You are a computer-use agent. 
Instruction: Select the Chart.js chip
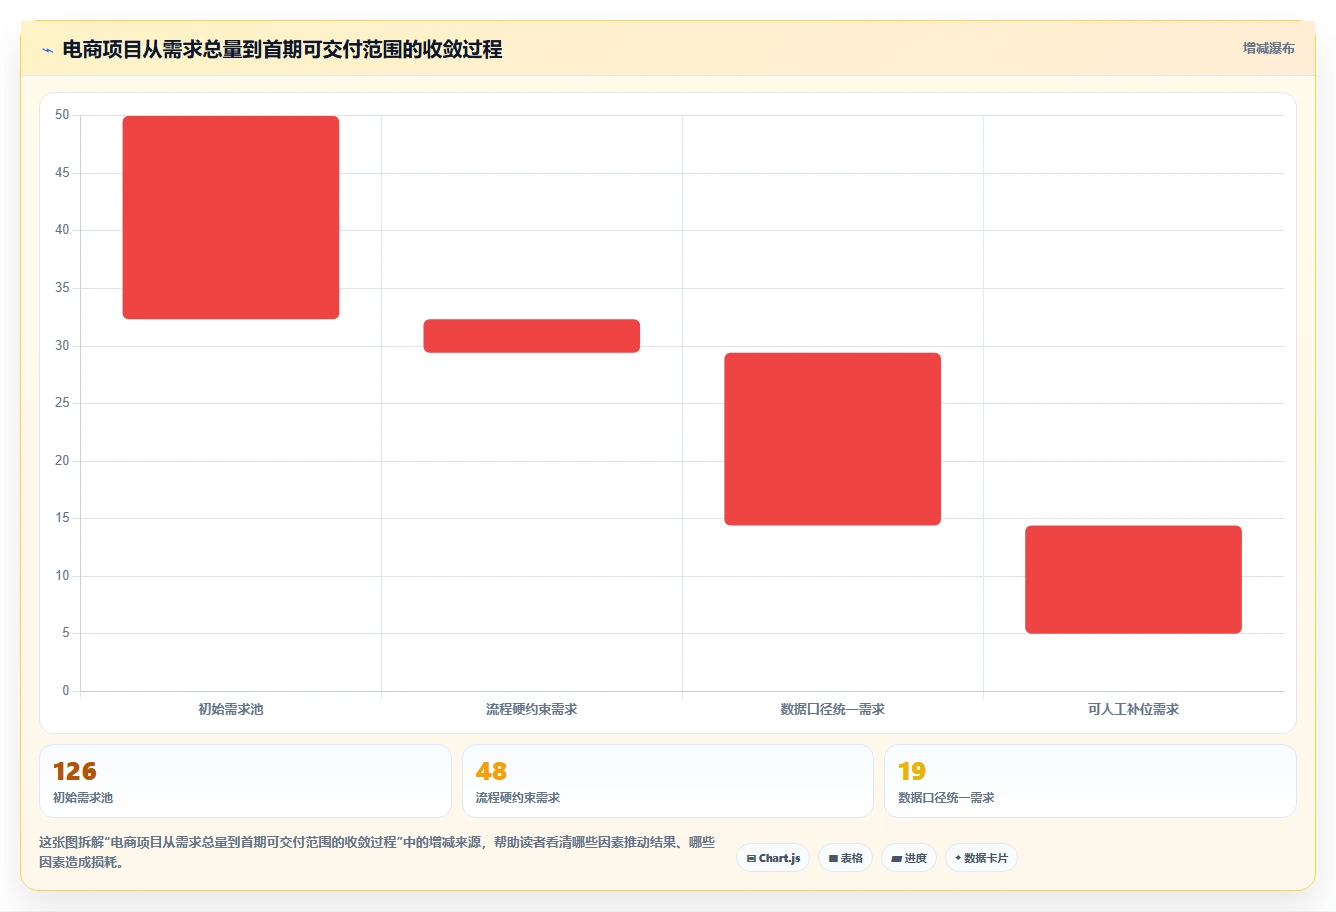pyautogui.click(x=773, y=858)
